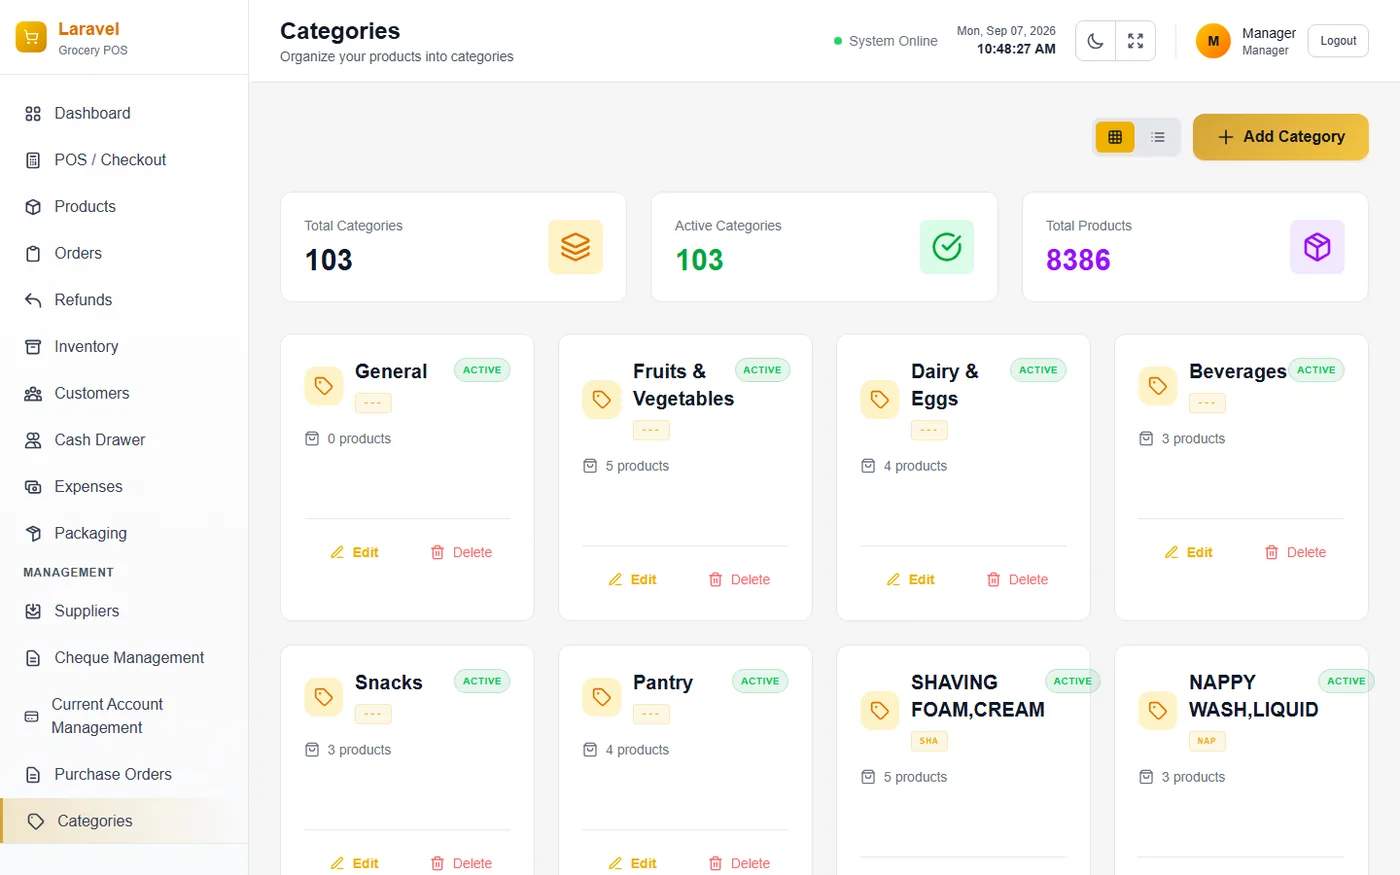Delete the Dairy & Eggs category
Viewport: 1400px width, 875px height.
pos(1017,580)
